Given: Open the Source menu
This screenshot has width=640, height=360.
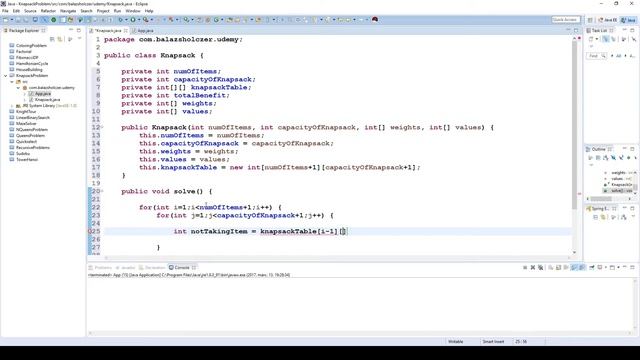Looking at the screenshot, I should 30,11.
